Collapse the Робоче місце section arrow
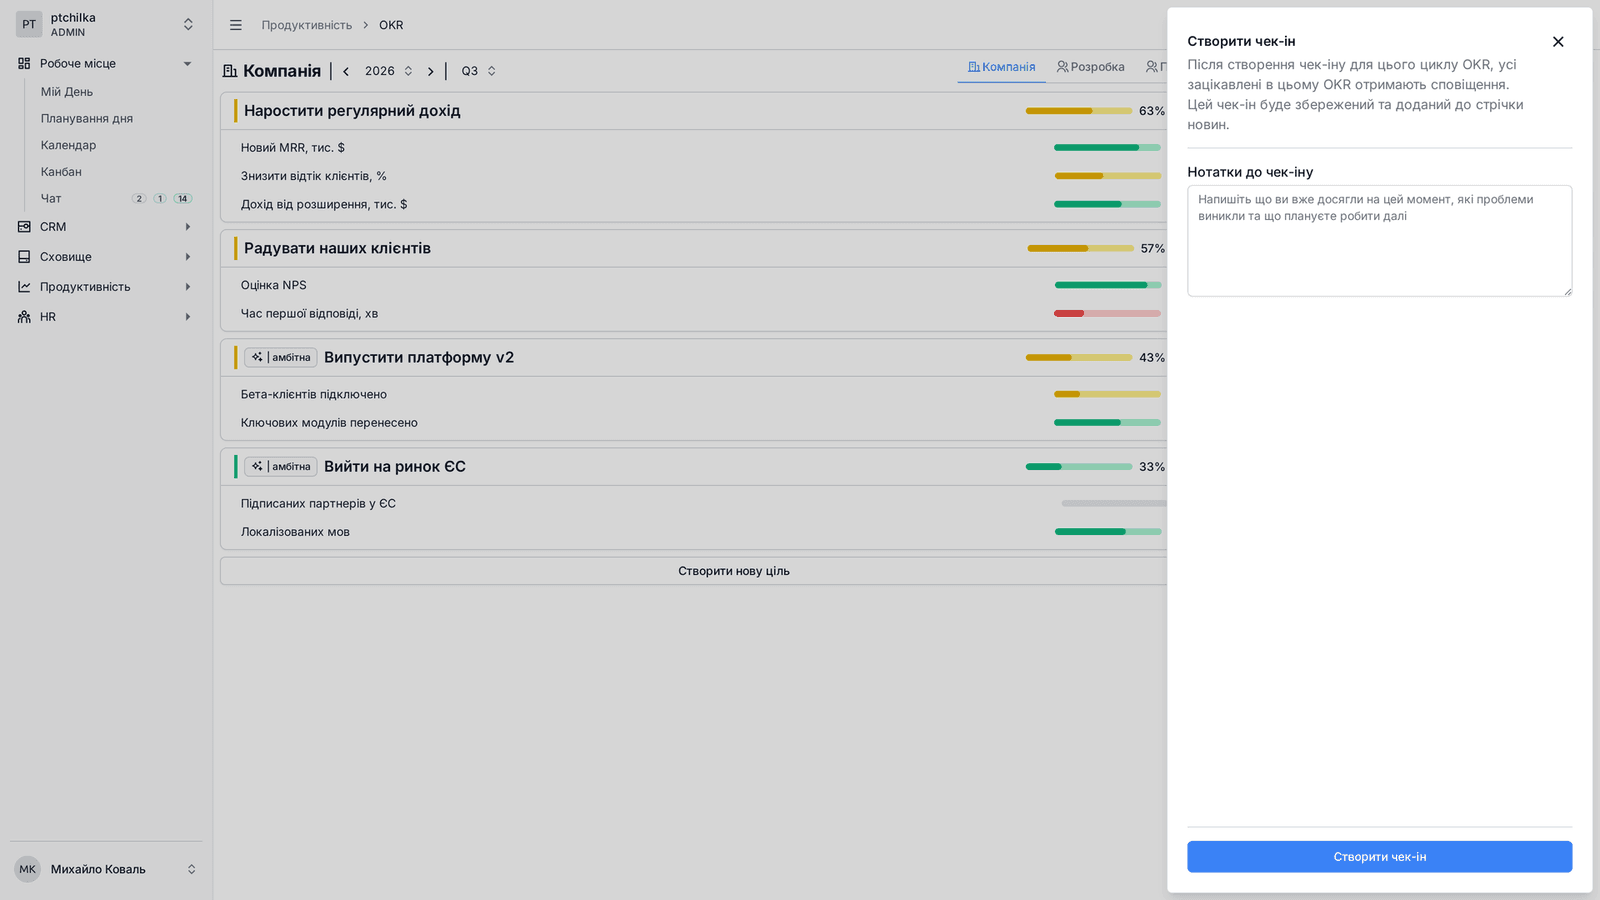This screenshot has width=1600, height=900. pos(187,63)
